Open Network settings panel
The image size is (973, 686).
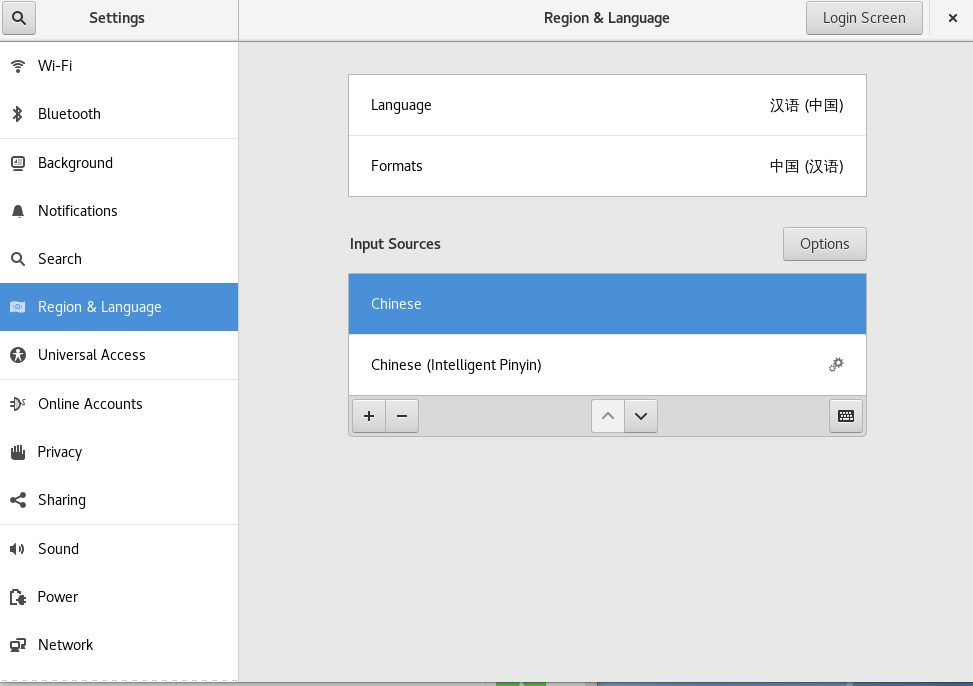point(119,645)
